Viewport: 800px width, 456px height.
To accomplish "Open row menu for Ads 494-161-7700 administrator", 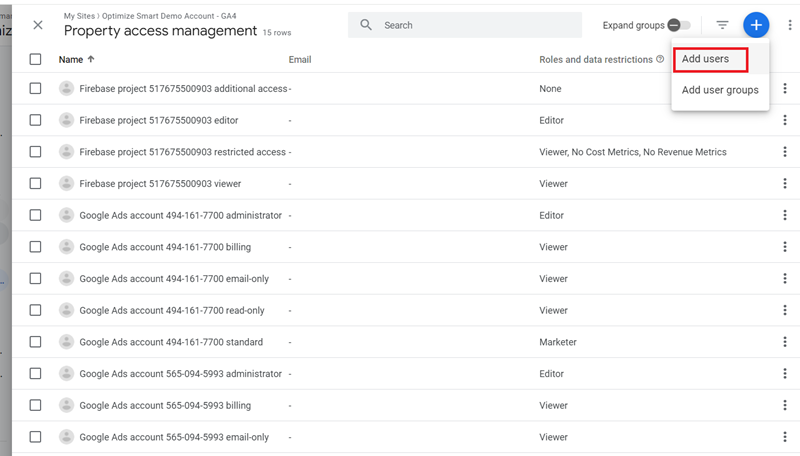I will pos(785,215).
